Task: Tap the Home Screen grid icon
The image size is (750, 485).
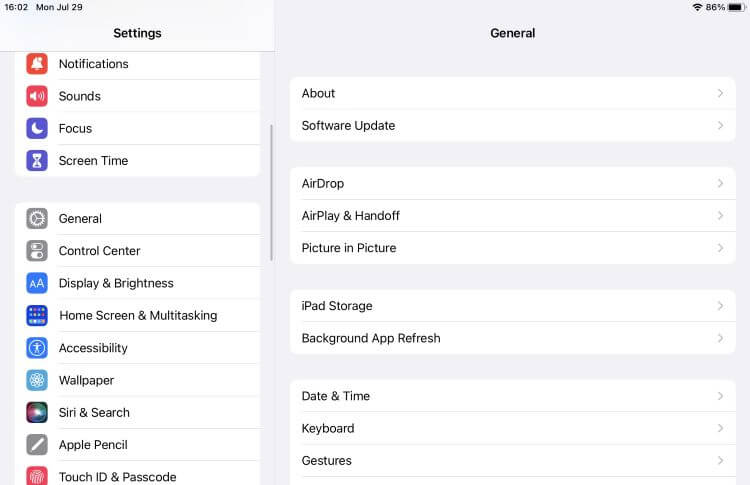Action: (x=37, y=315)
